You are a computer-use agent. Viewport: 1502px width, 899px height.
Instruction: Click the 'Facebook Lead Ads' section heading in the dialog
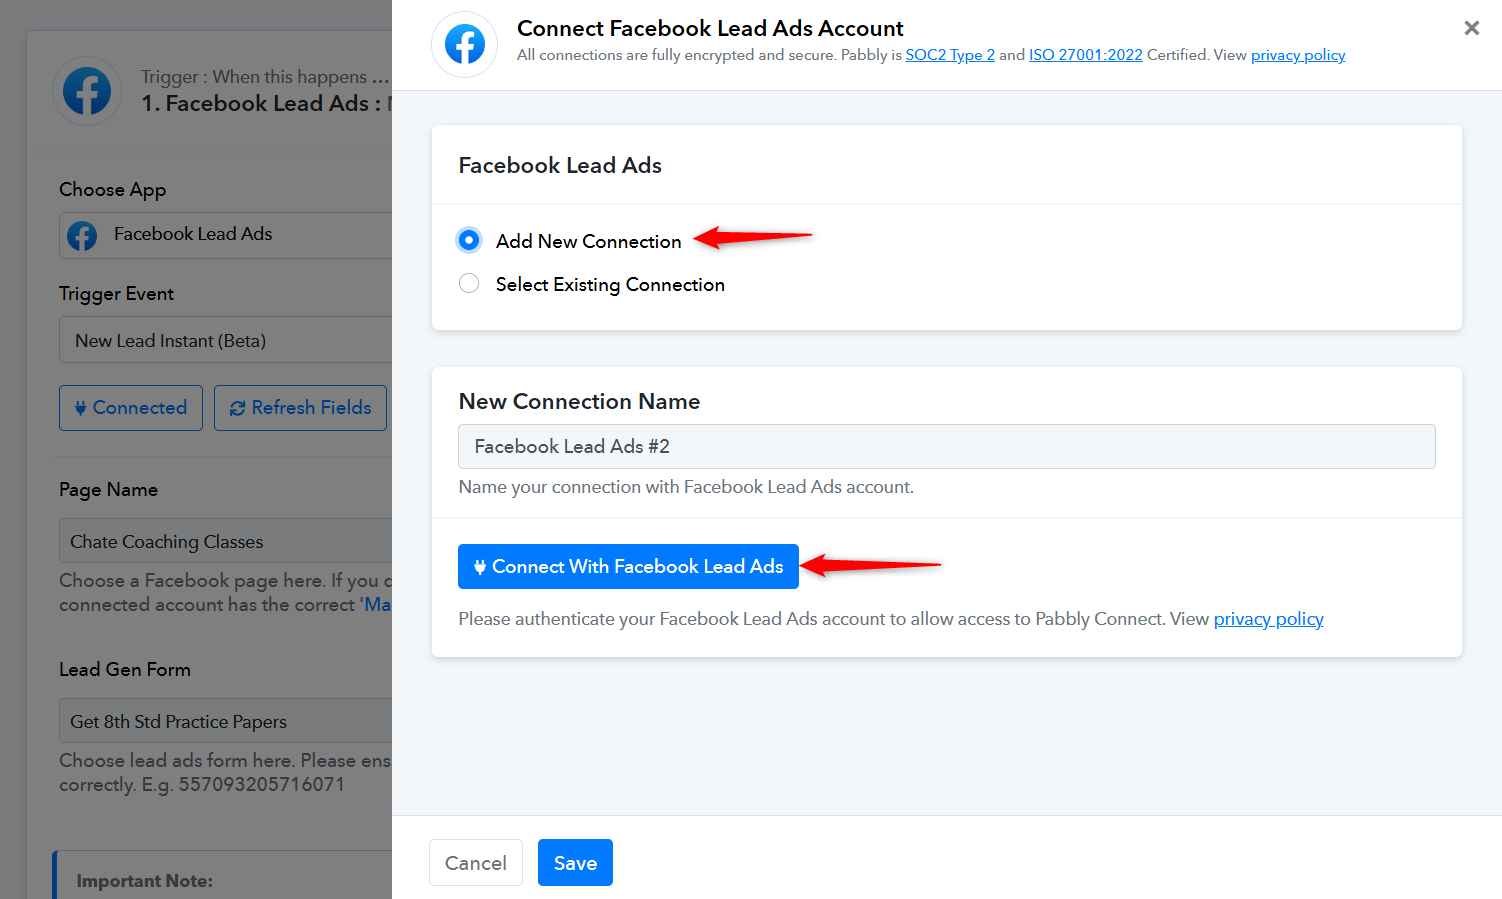coord(560,165)
